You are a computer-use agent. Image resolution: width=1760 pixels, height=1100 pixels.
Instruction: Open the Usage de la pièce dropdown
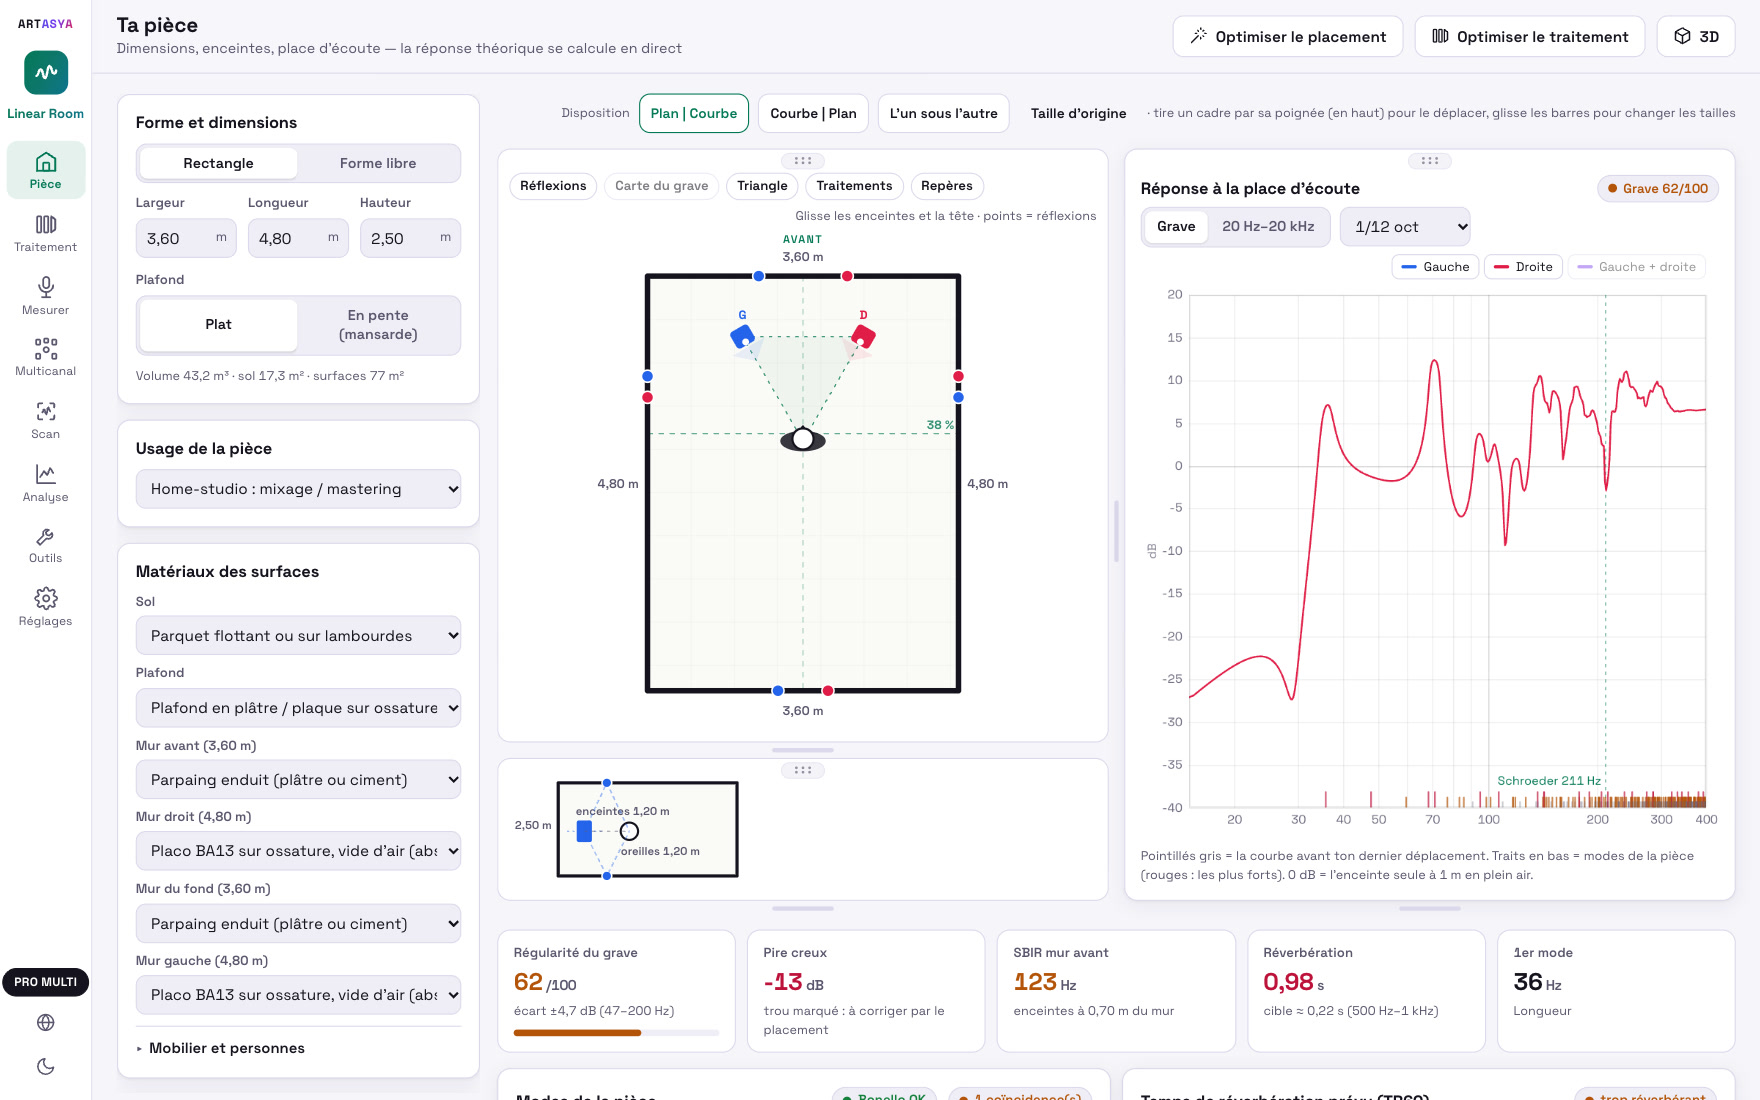click(298, 489)
